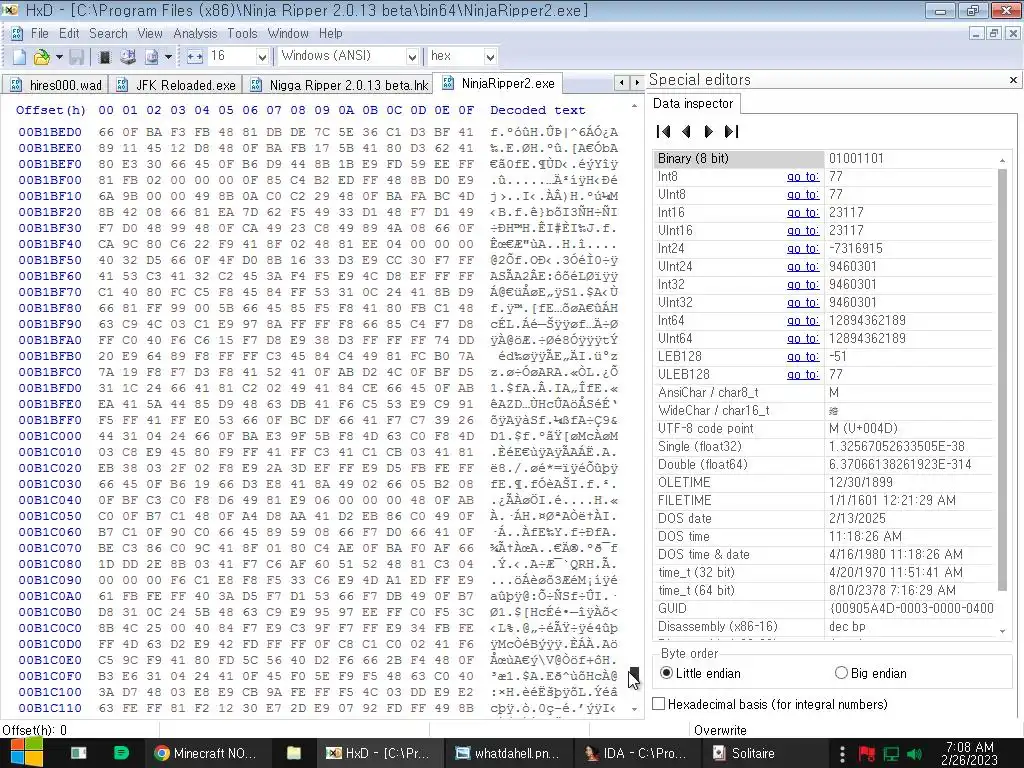
Task: Click file icon on hires000.wad tab
Action: tap(15, 85)
